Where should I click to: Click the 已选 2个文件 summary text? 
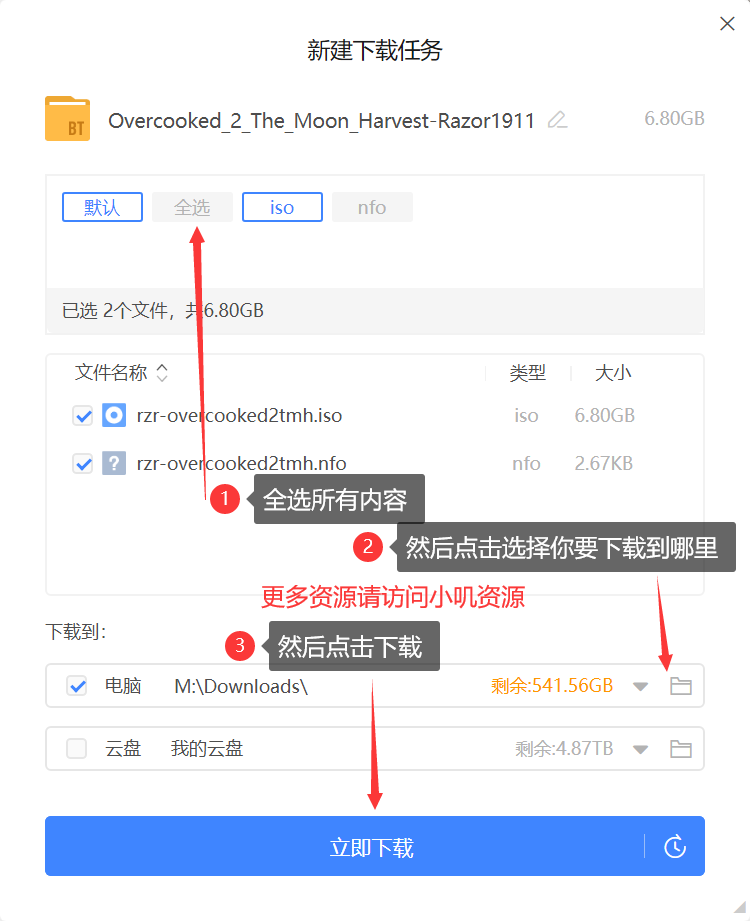click(x=163, y=310)
